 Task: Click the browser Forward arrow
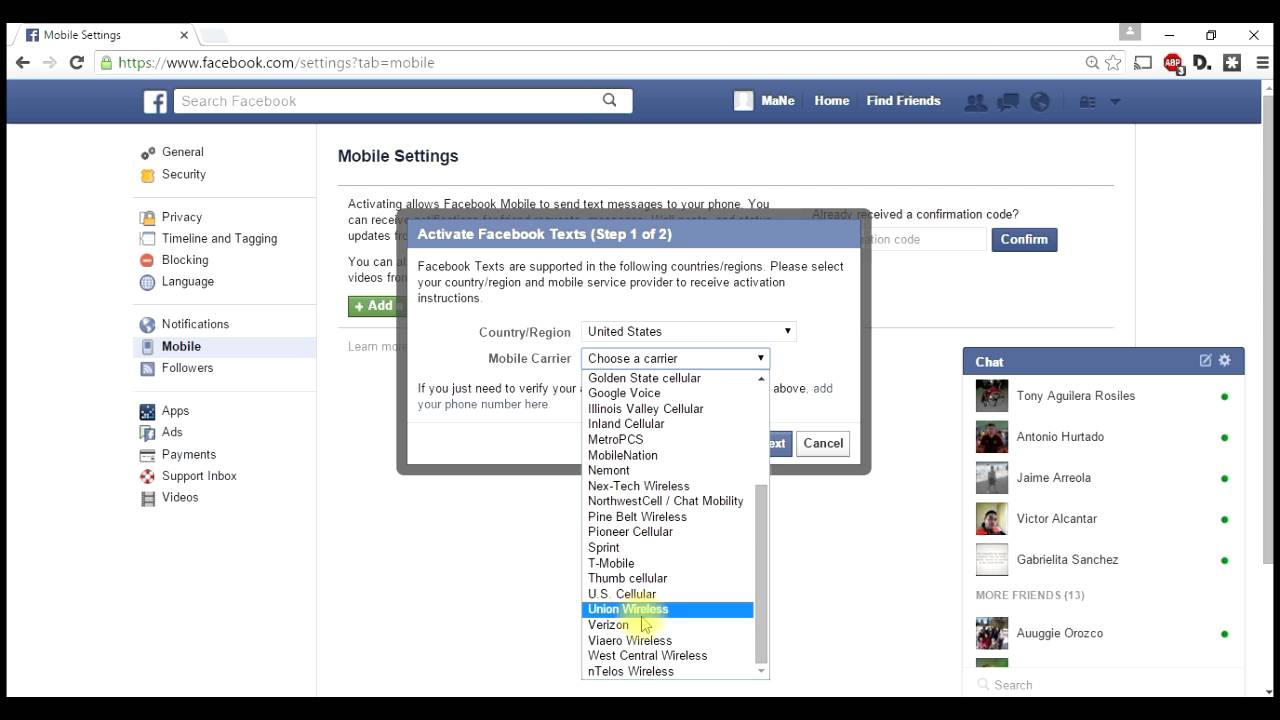[x=49, y=62]
